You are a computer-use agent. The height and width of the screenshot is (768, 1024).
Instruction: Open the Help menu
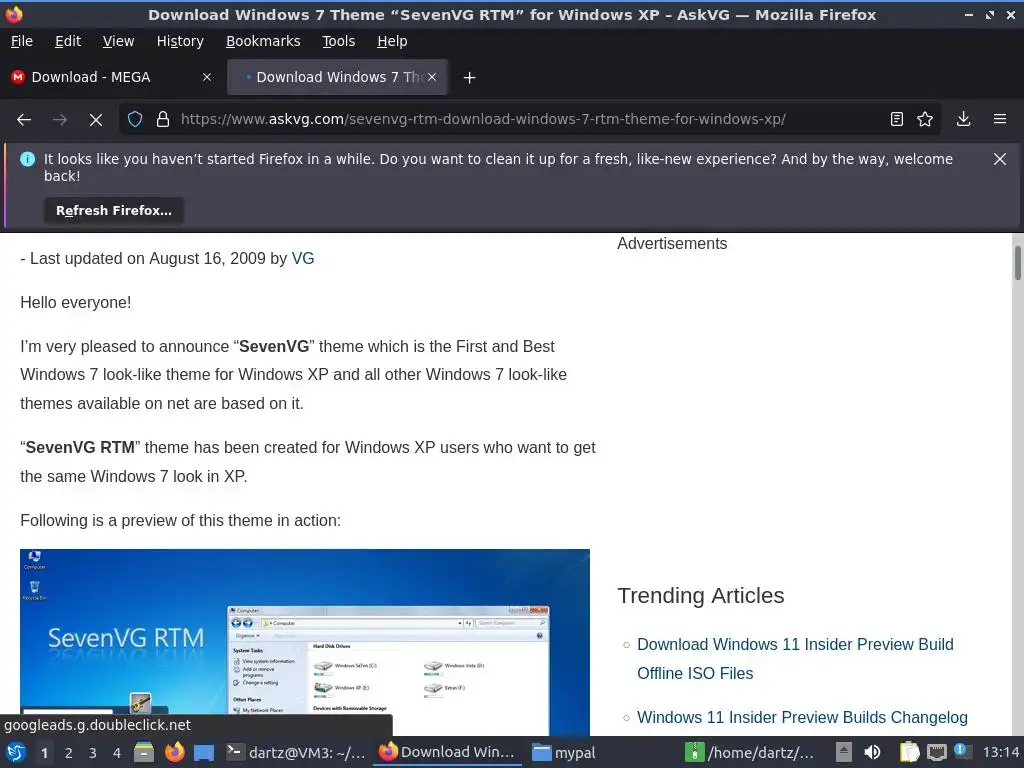point(392,41)
